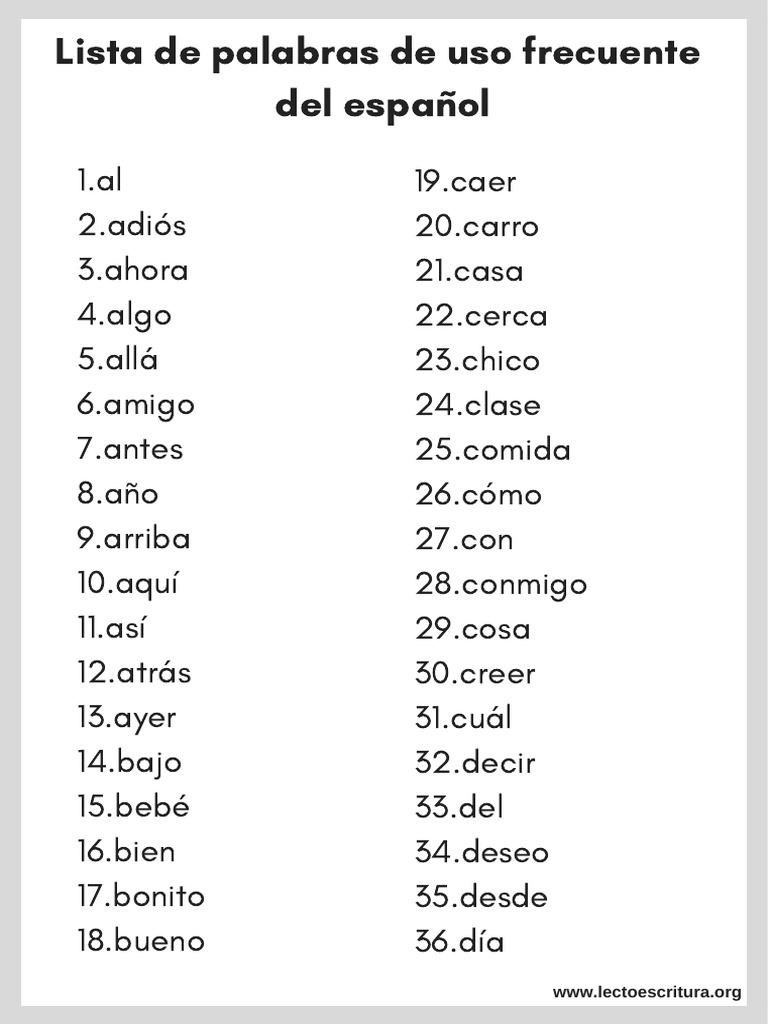
Task: Select the word 'carro'
Action: (x=500, y=227)
